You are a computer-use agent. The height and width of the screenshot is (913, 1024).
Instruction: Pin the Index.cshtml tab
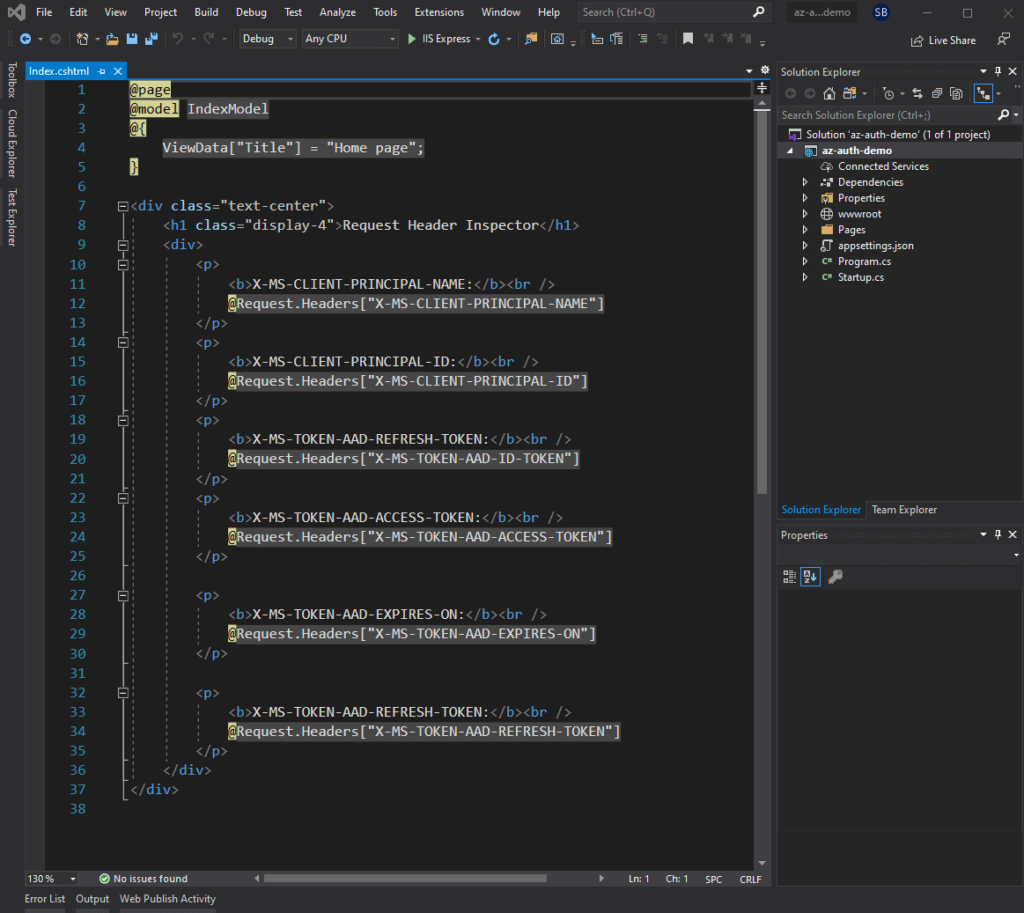[102, 71]
